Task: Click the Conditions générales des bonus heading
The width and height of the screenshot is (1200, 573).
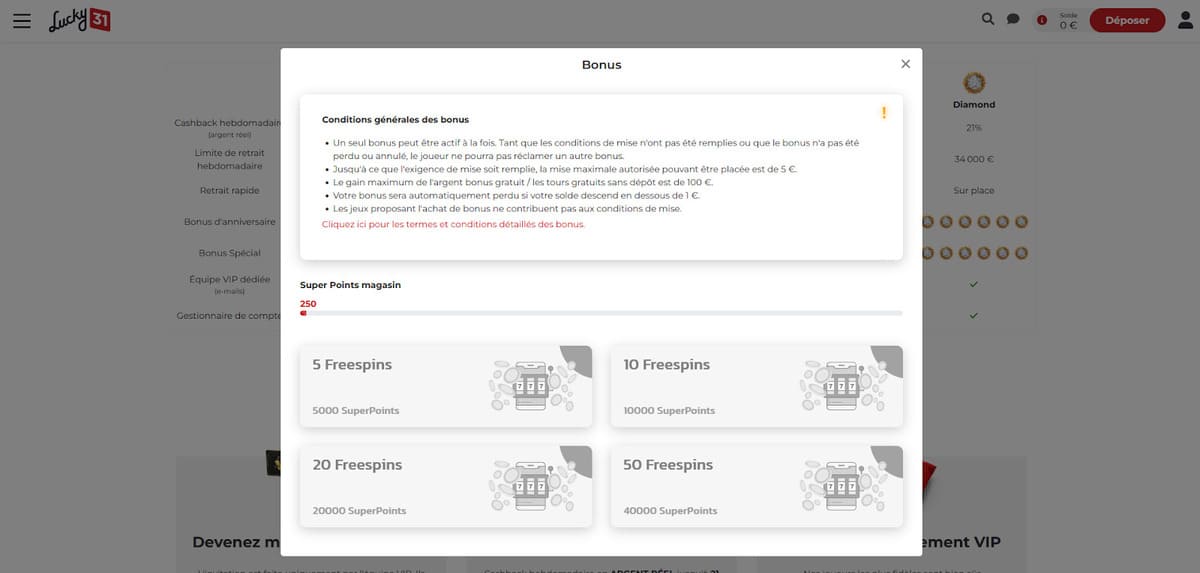Action: [395, 120]
